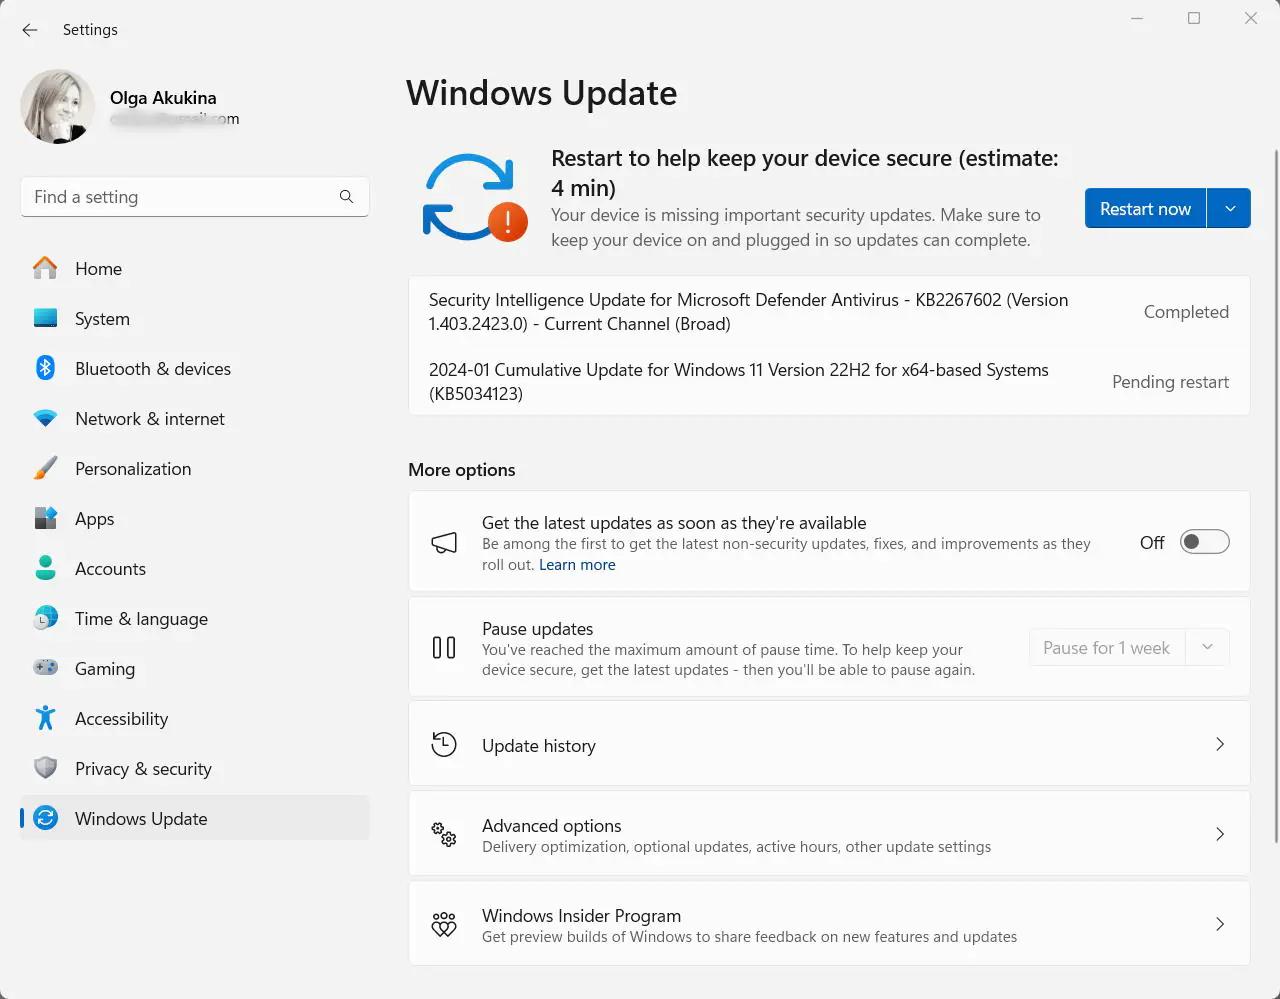
Task: Click the Network wifi icon
Action: pos(45,419)
